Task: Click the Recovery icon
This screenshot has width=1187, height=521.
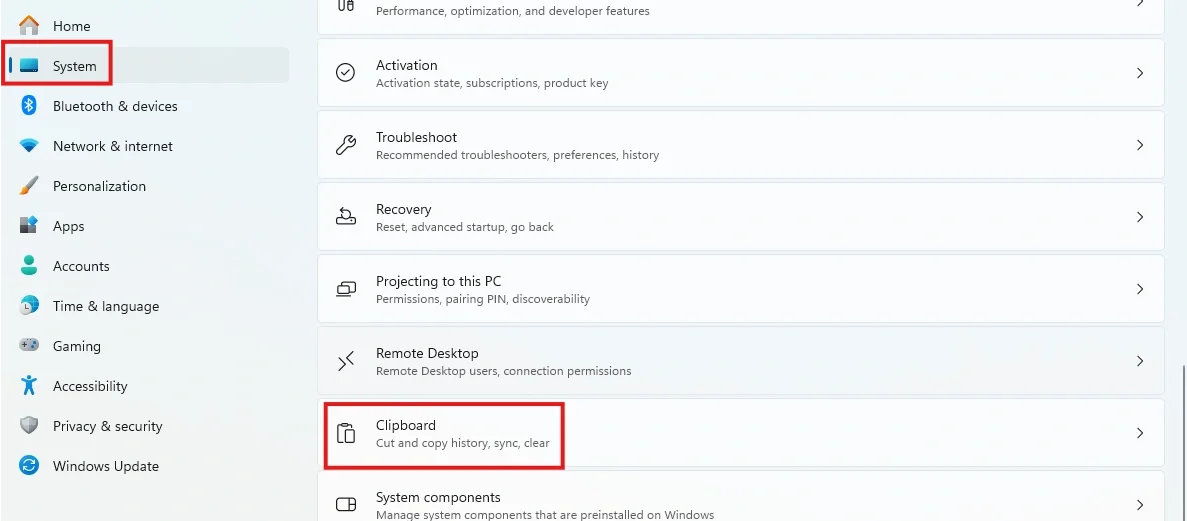Action: pos(346,217)
